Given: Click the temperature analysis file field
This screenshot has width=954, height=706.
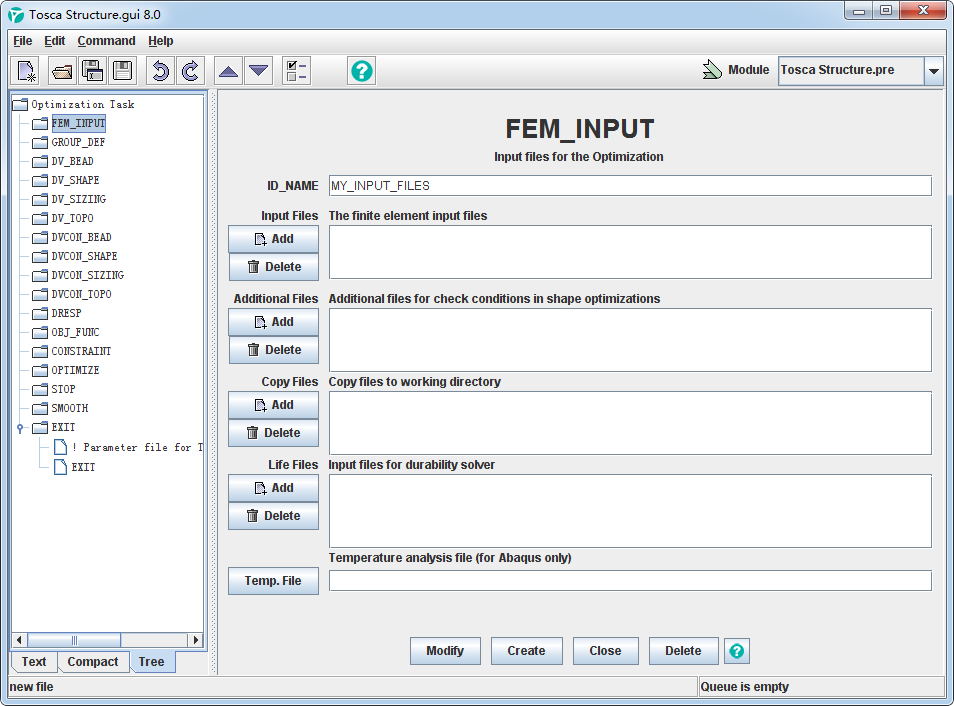Looking at the screenshot, I should (630, 581).
